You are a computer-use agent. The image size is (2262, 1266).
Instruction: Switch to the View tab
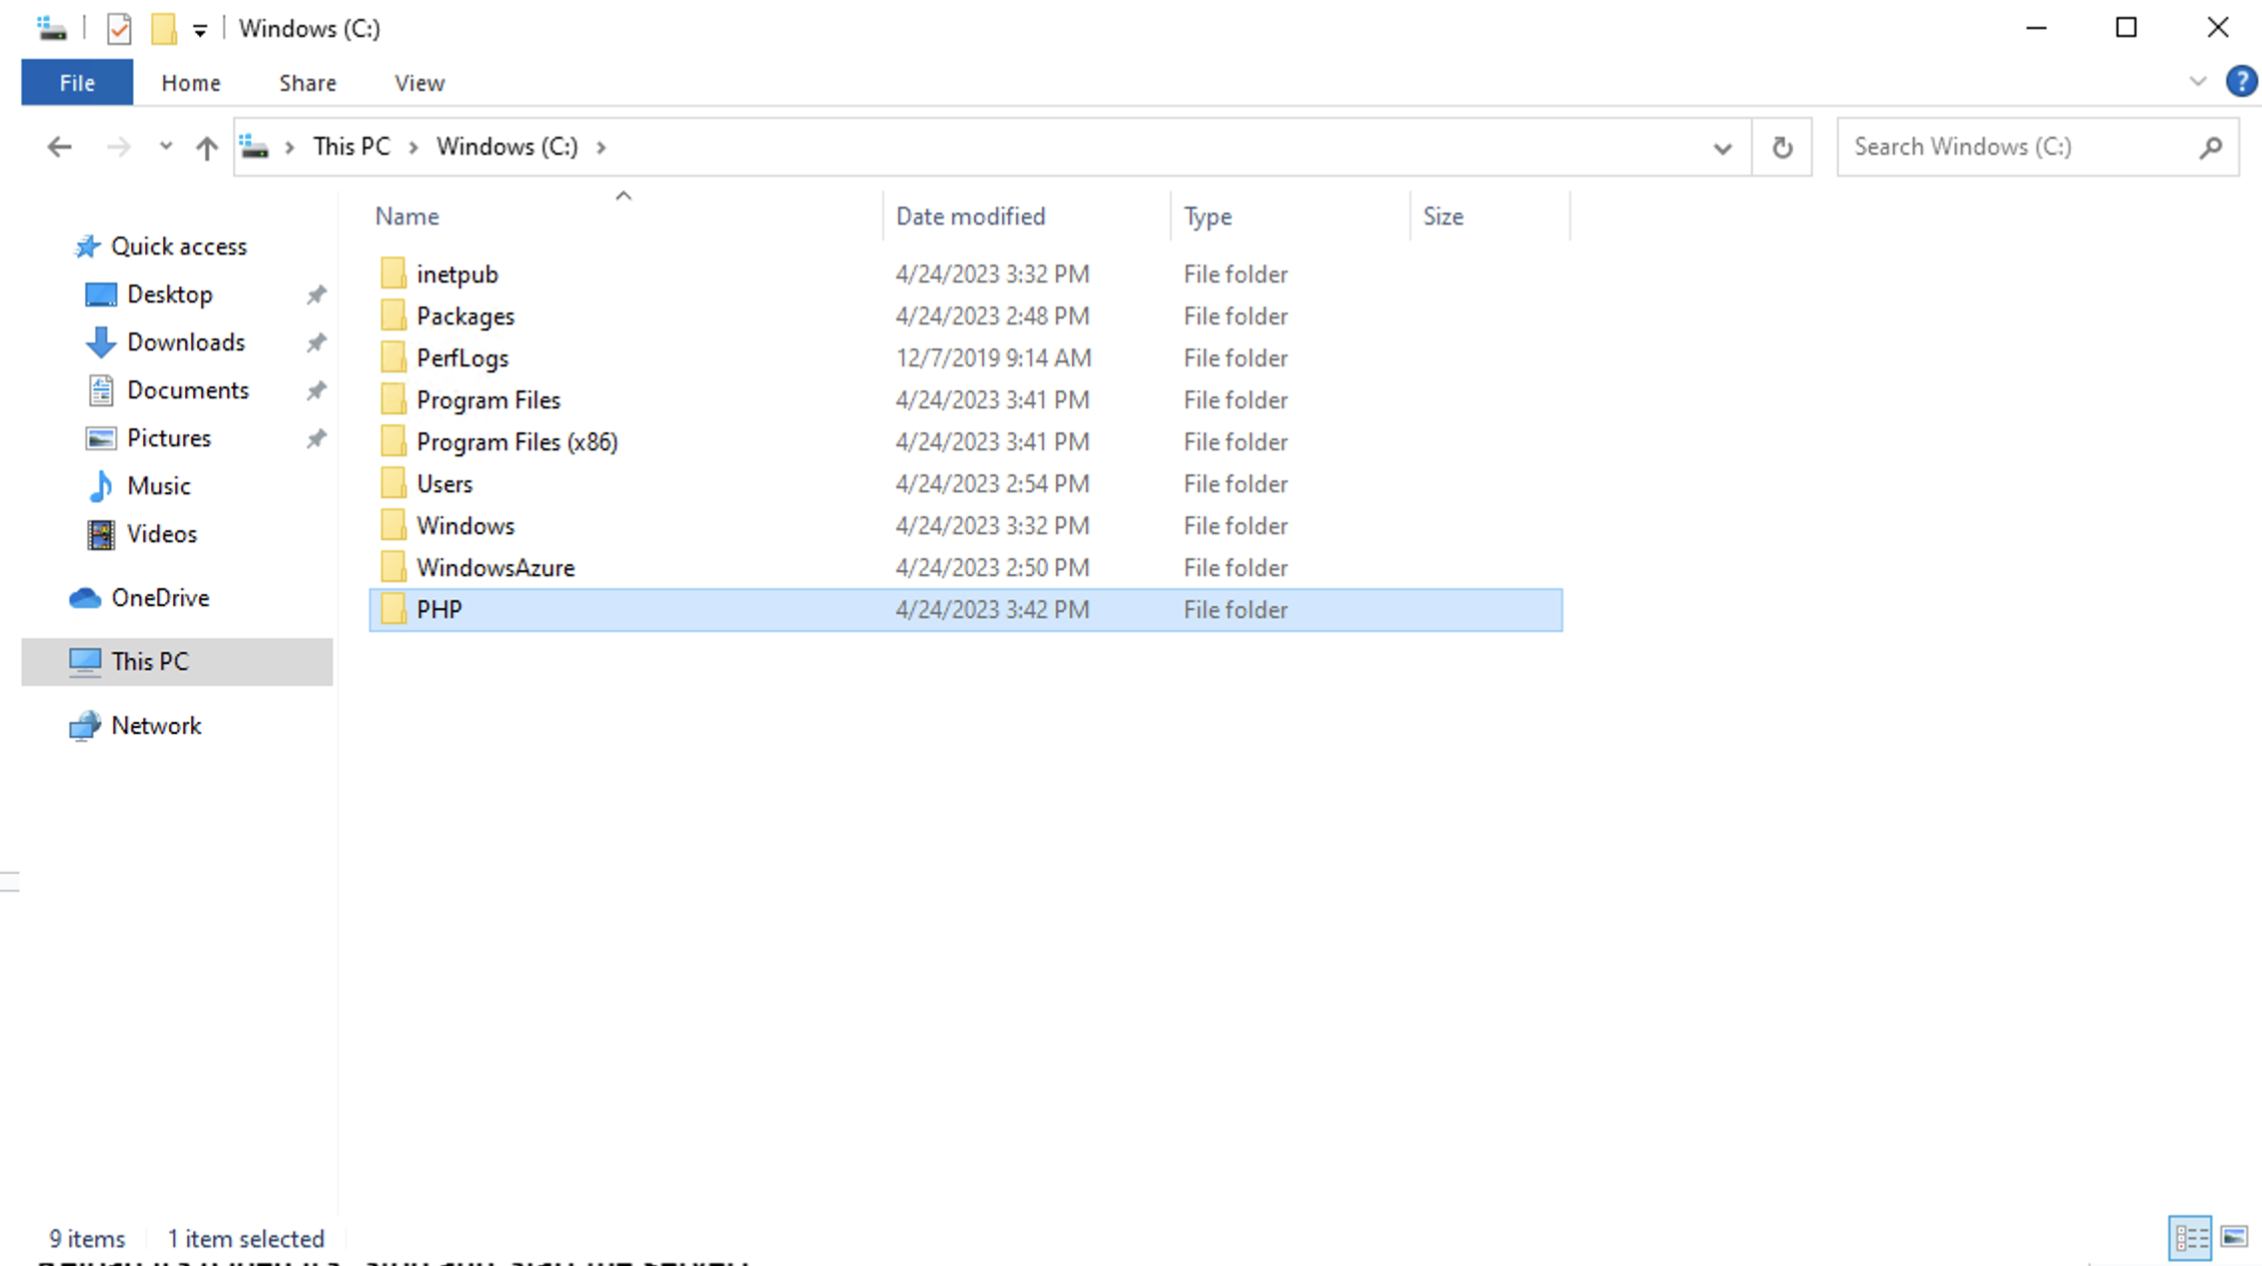coord(418,82)
